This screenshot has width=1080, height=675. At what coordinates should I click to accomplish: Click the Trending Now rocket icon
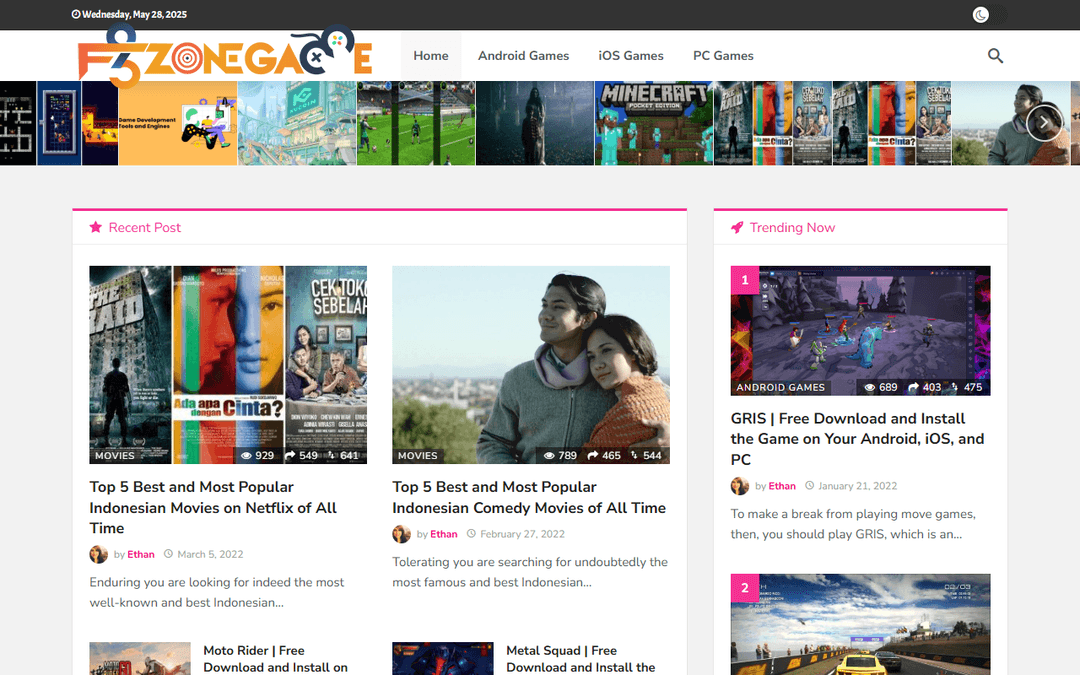[737, 227]
